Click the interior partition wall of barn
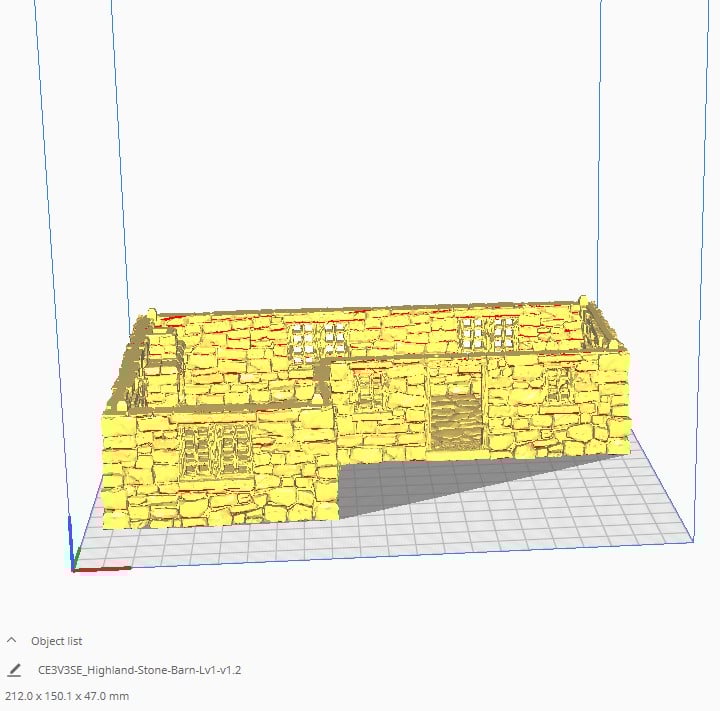 coord(324,381)
